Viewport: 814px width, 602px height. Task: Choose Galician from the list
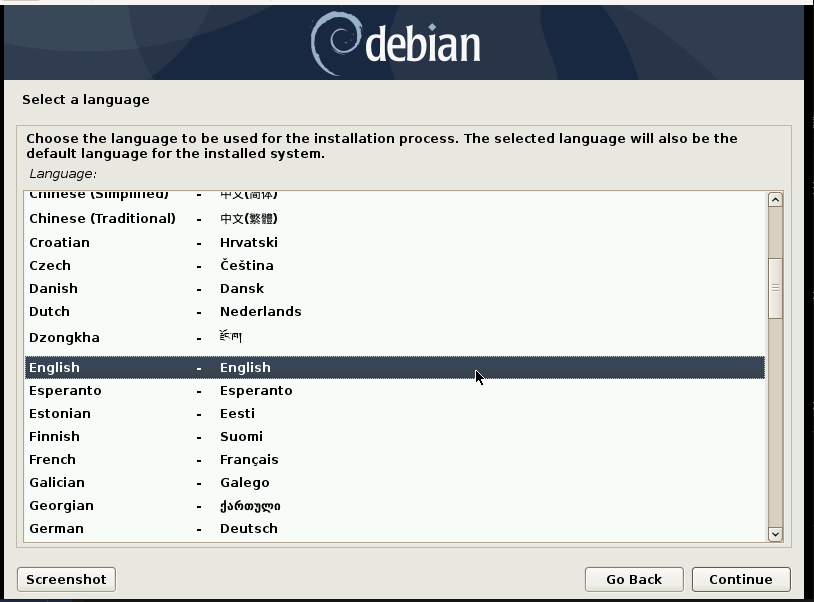tap(395, 483)
